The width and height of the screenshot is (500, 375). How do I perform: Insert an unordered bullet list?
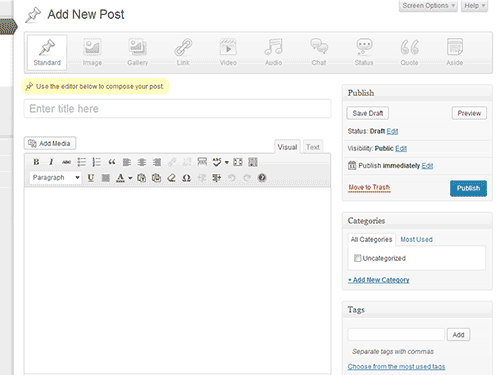pyautogui.click(x=81, y=162)
